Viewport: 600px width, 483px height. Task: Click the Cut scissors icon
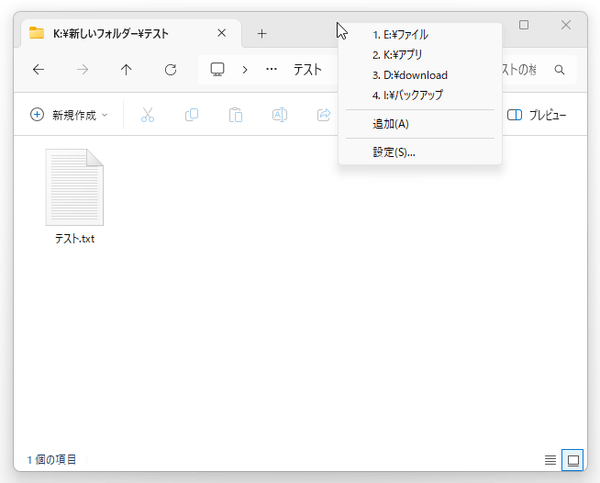coord(148,115)
